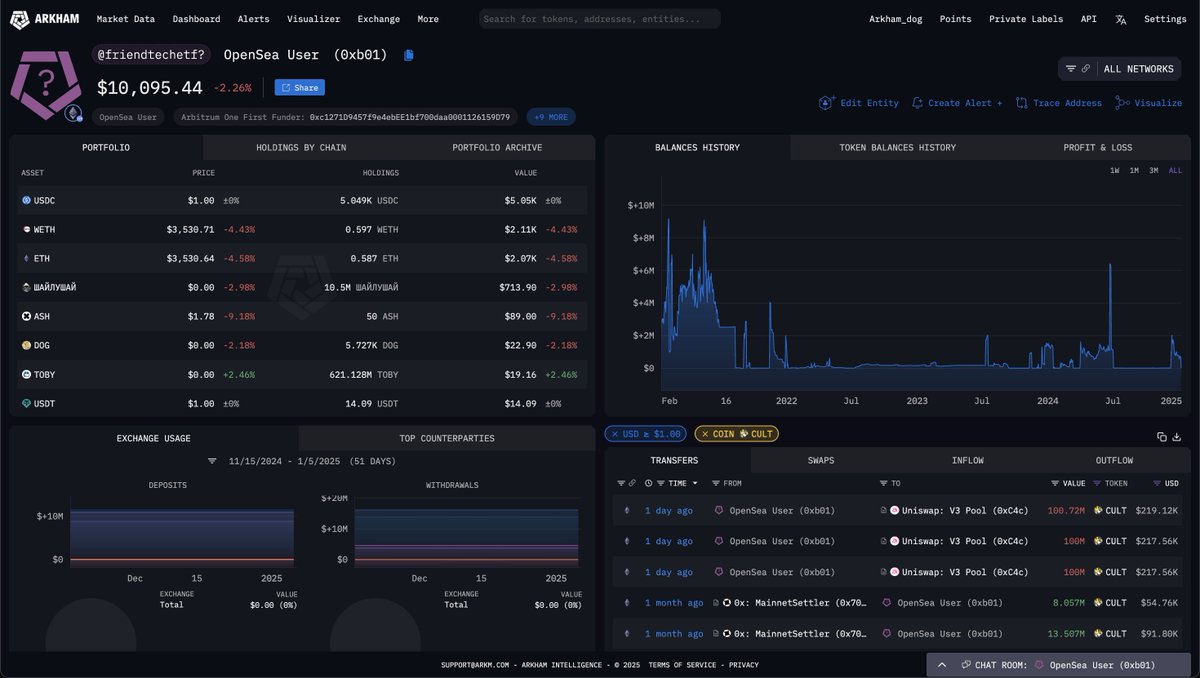Expand the +9 MORE tags

551,117
